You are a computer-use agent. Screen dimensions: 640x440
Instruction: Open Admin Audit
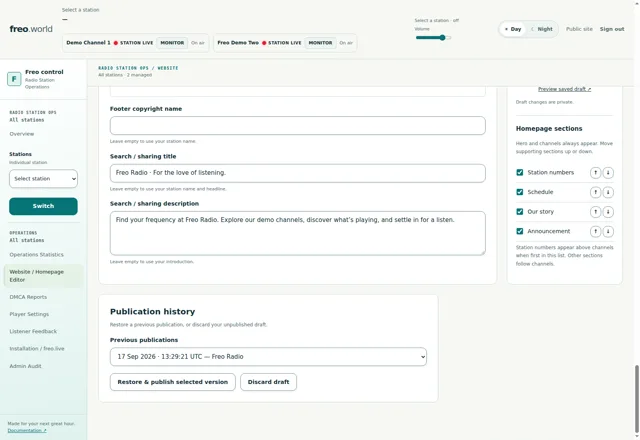point(25,366)
